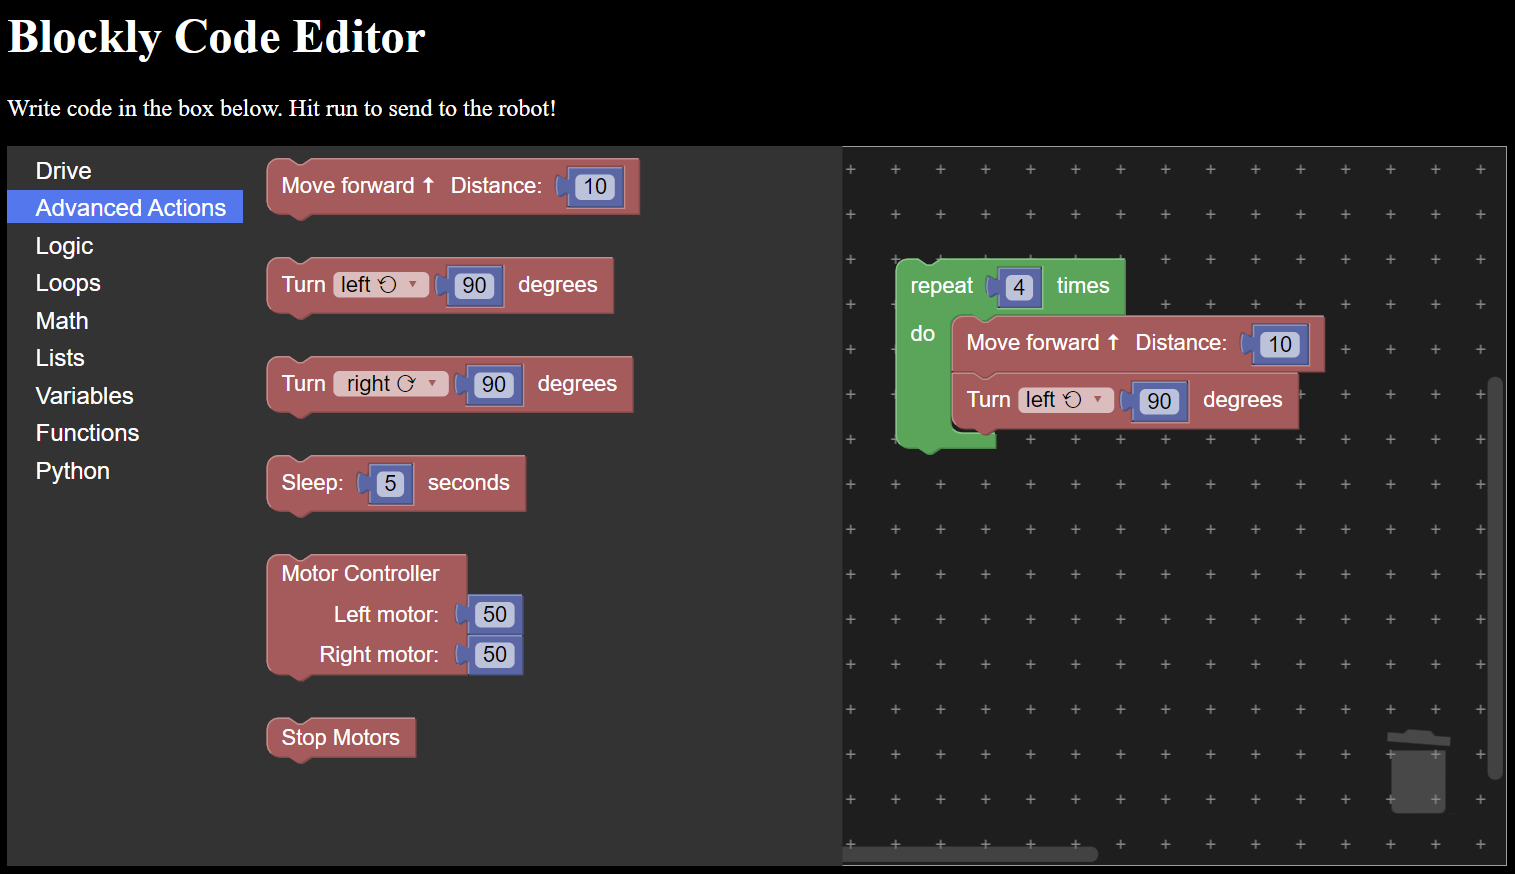
Task: Open flyout Turn left direction dropdown
Action: pos(381,285)
